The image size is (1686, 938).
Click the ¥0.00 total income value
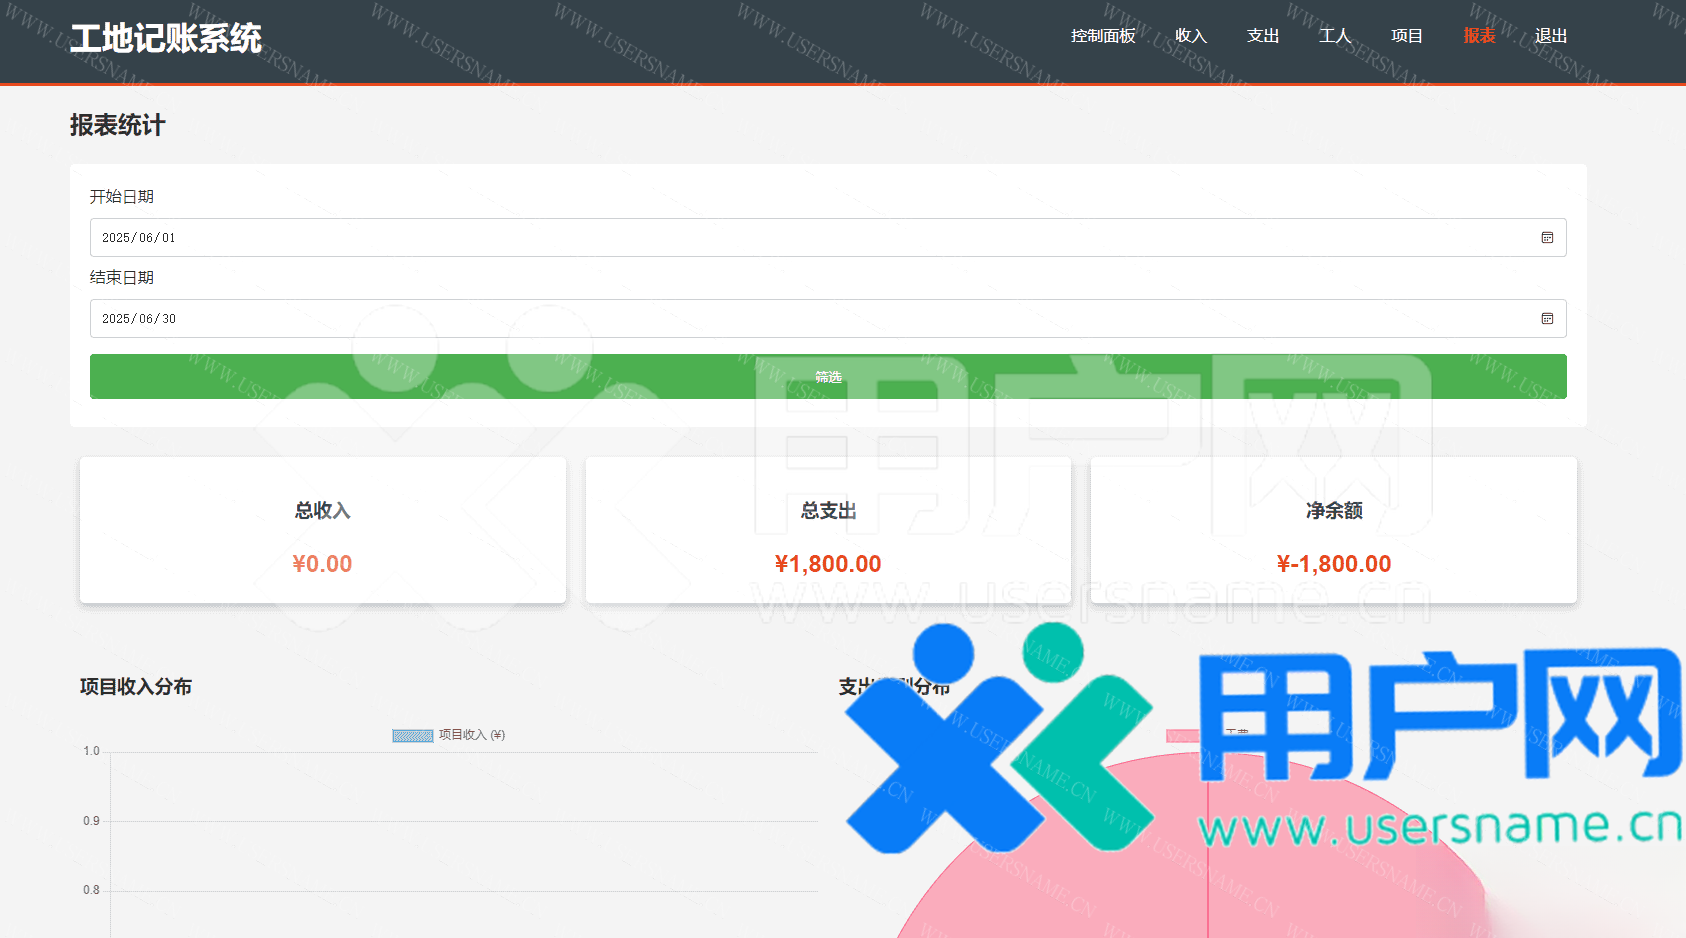[322, 564]
